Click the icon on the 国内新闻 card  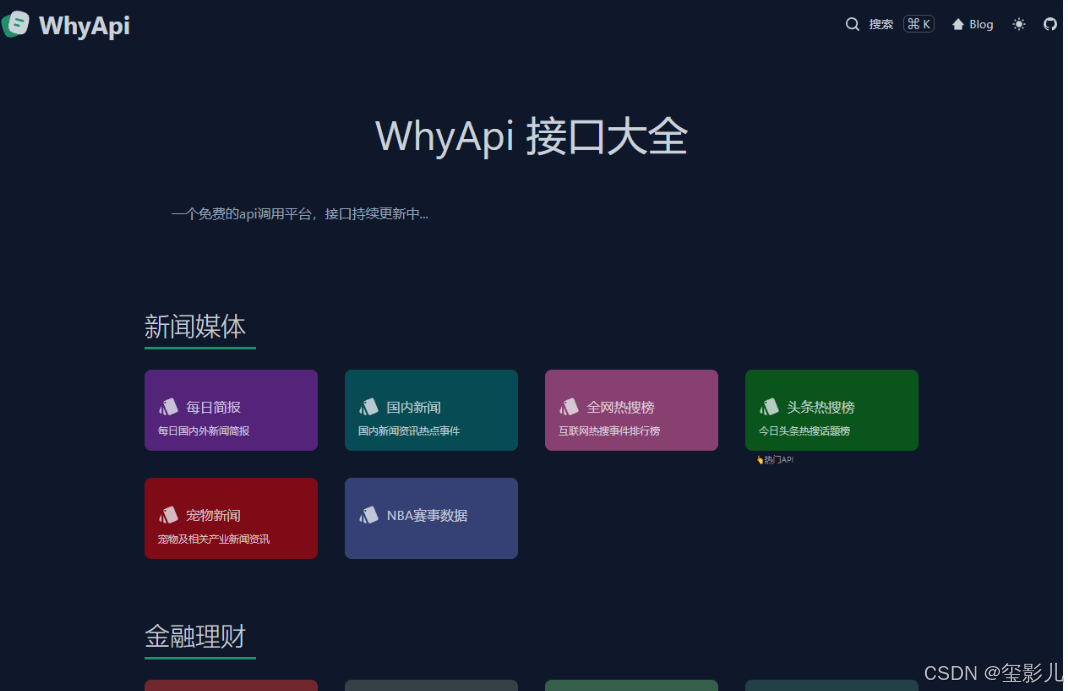pyautogui.click(x=368, y=406)
